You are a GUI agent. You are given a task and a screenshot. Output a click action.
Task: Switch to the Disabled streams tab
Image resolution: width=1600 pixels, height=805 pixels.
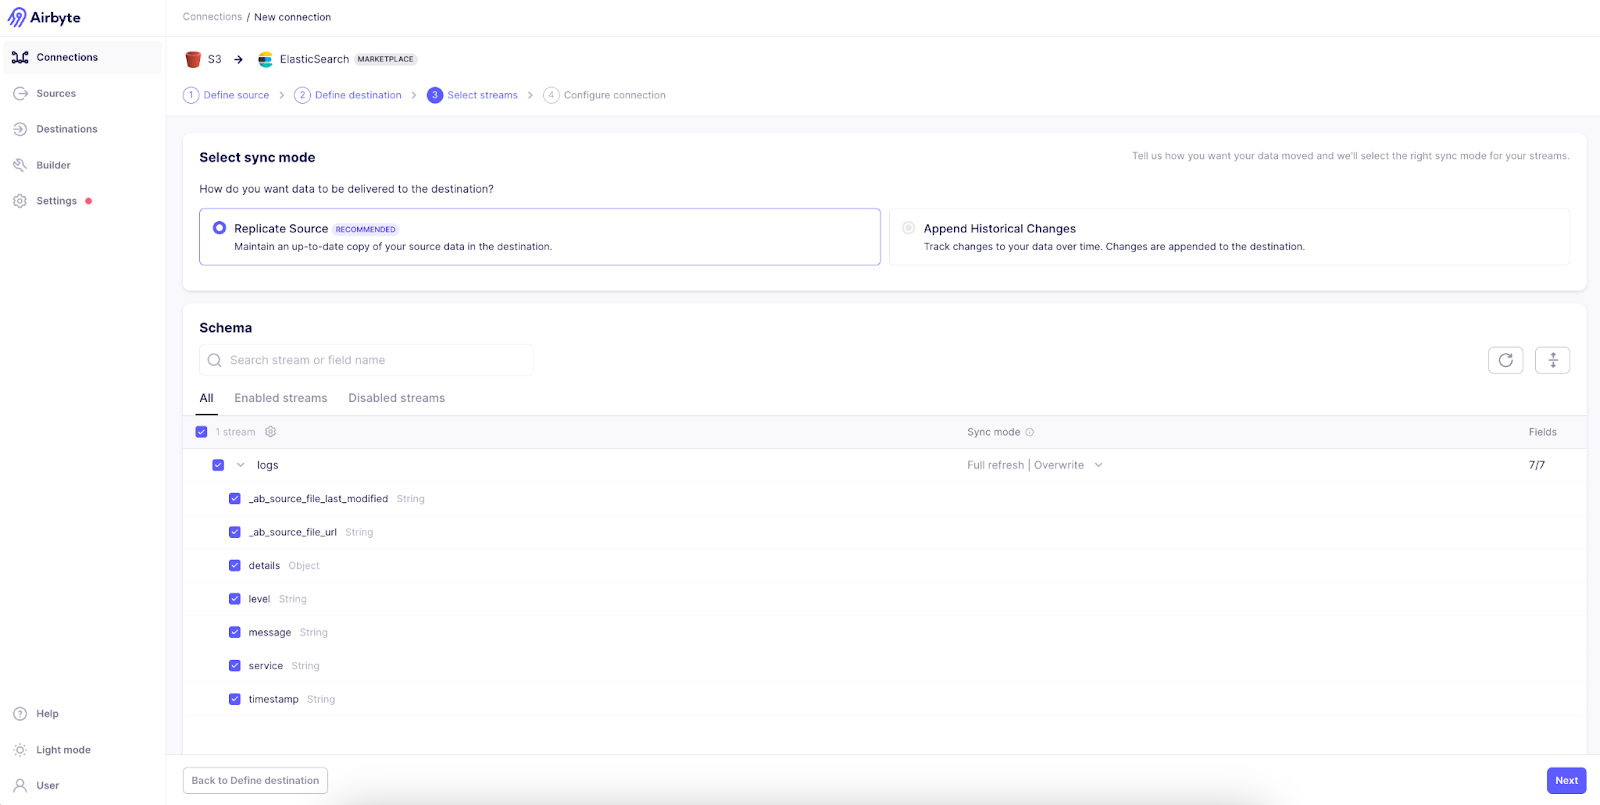[x=397, y=398]
